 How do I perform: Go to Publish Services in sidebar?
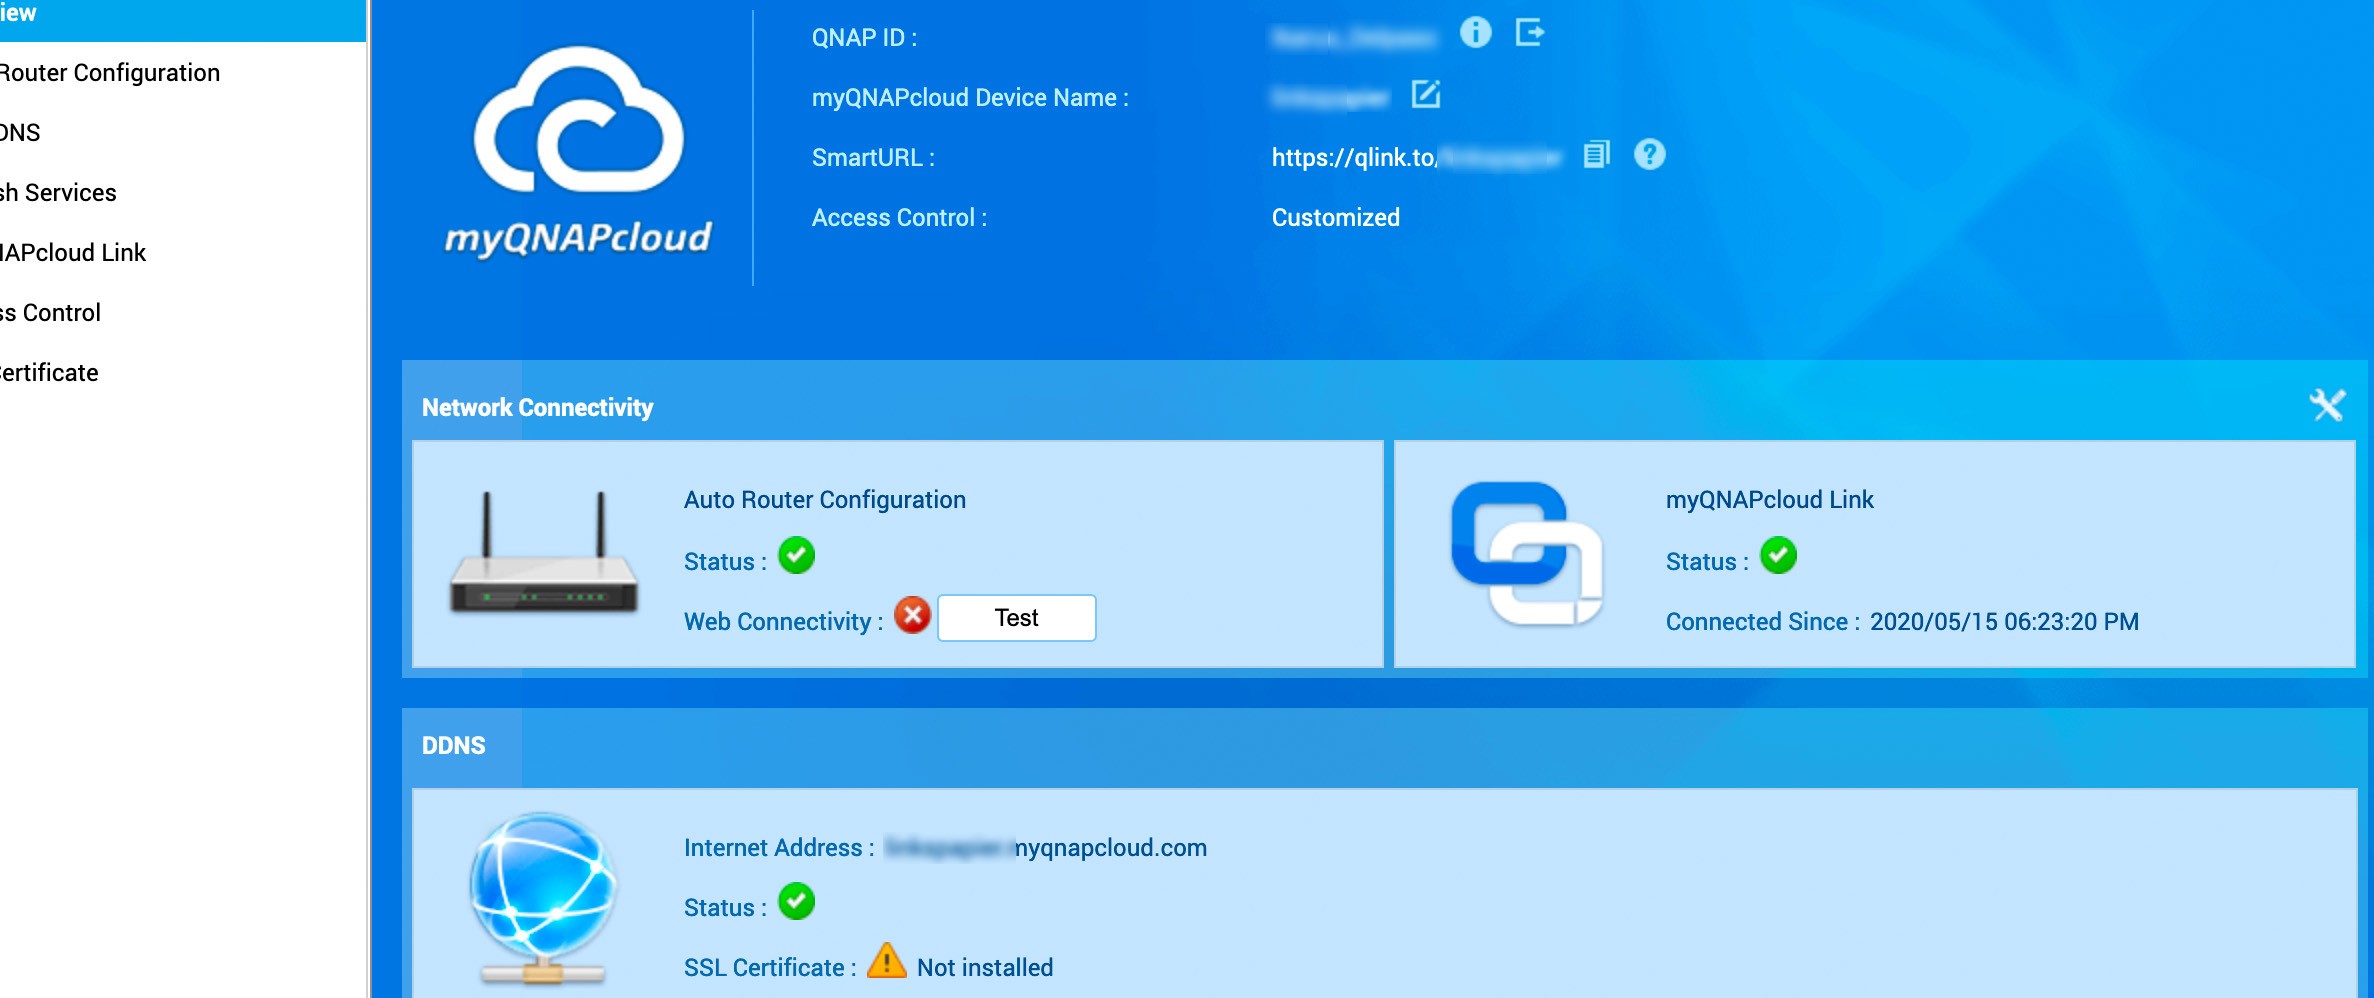point(58,193)
